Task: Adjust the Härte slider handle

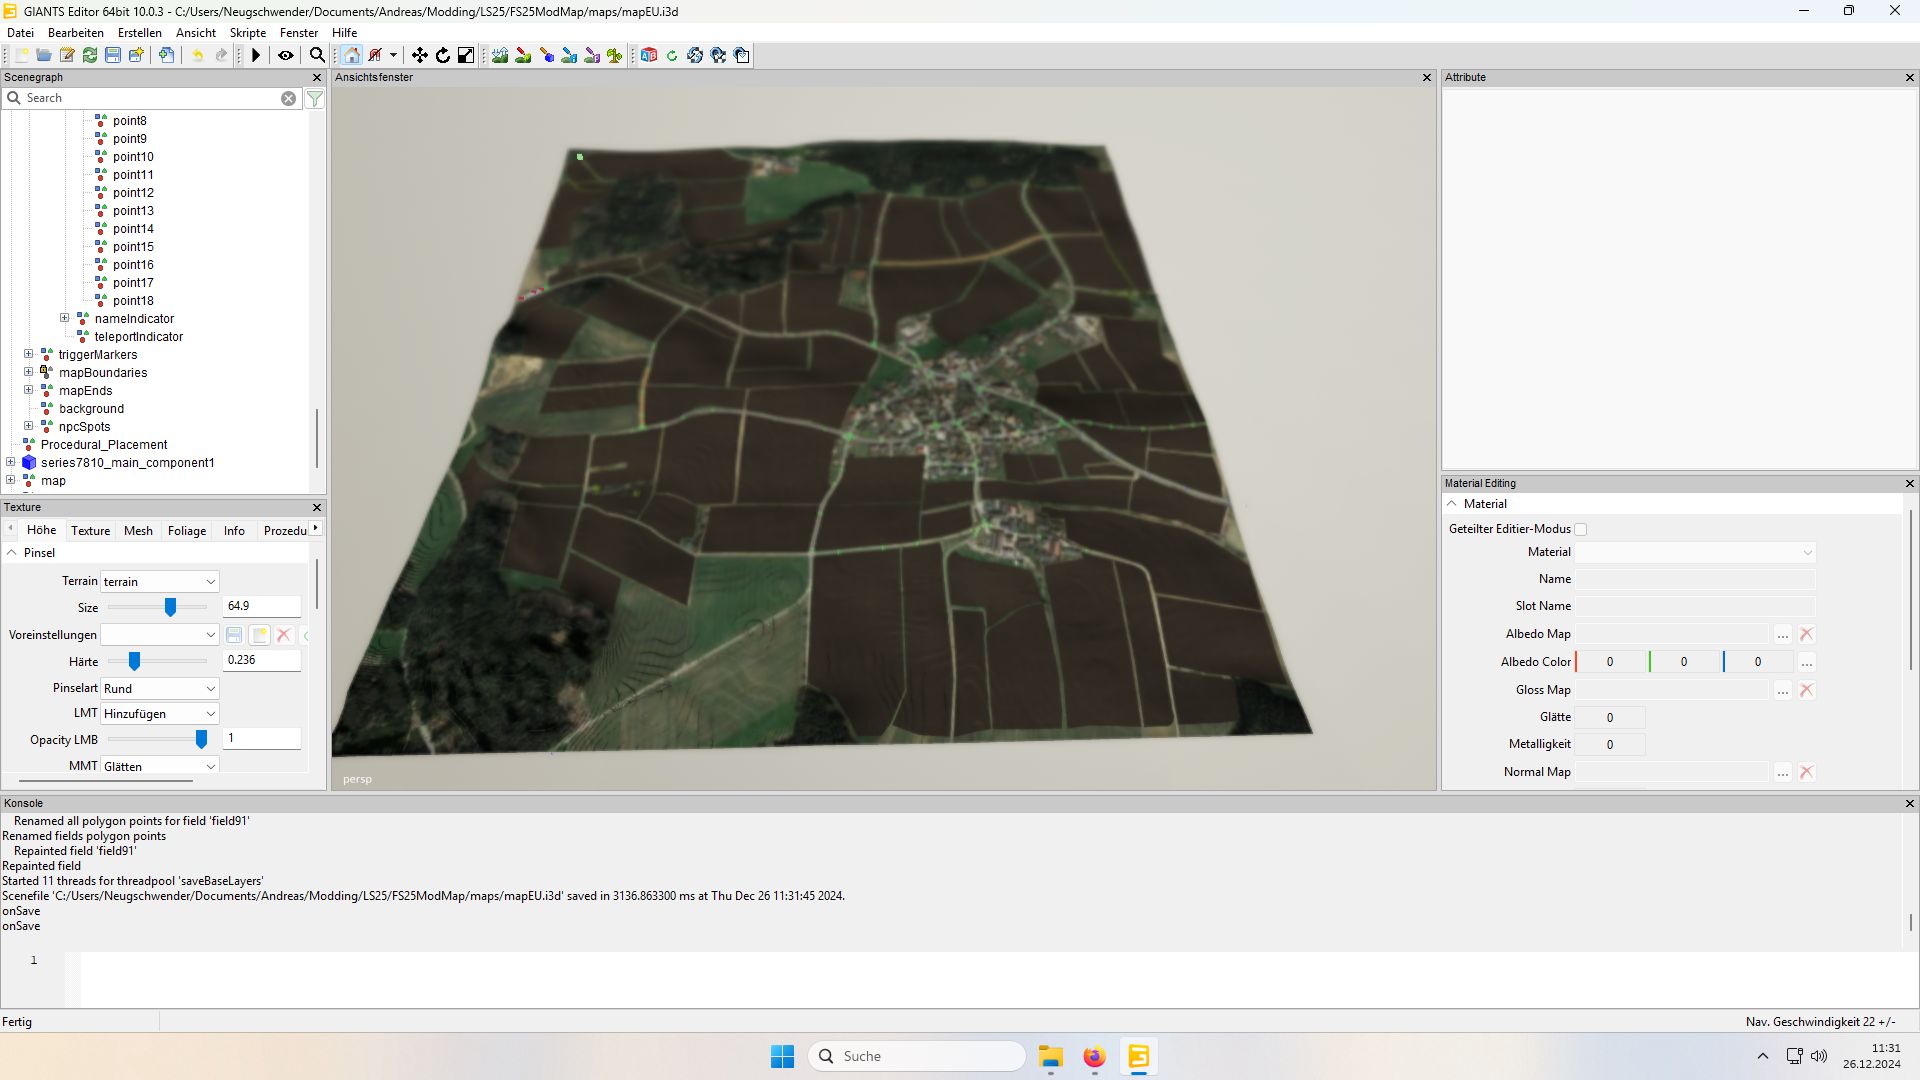Action: (x=134, y=661)
